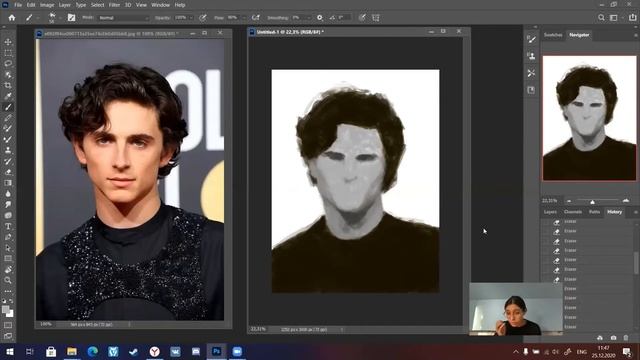Toggle pressure for size button

362,18
